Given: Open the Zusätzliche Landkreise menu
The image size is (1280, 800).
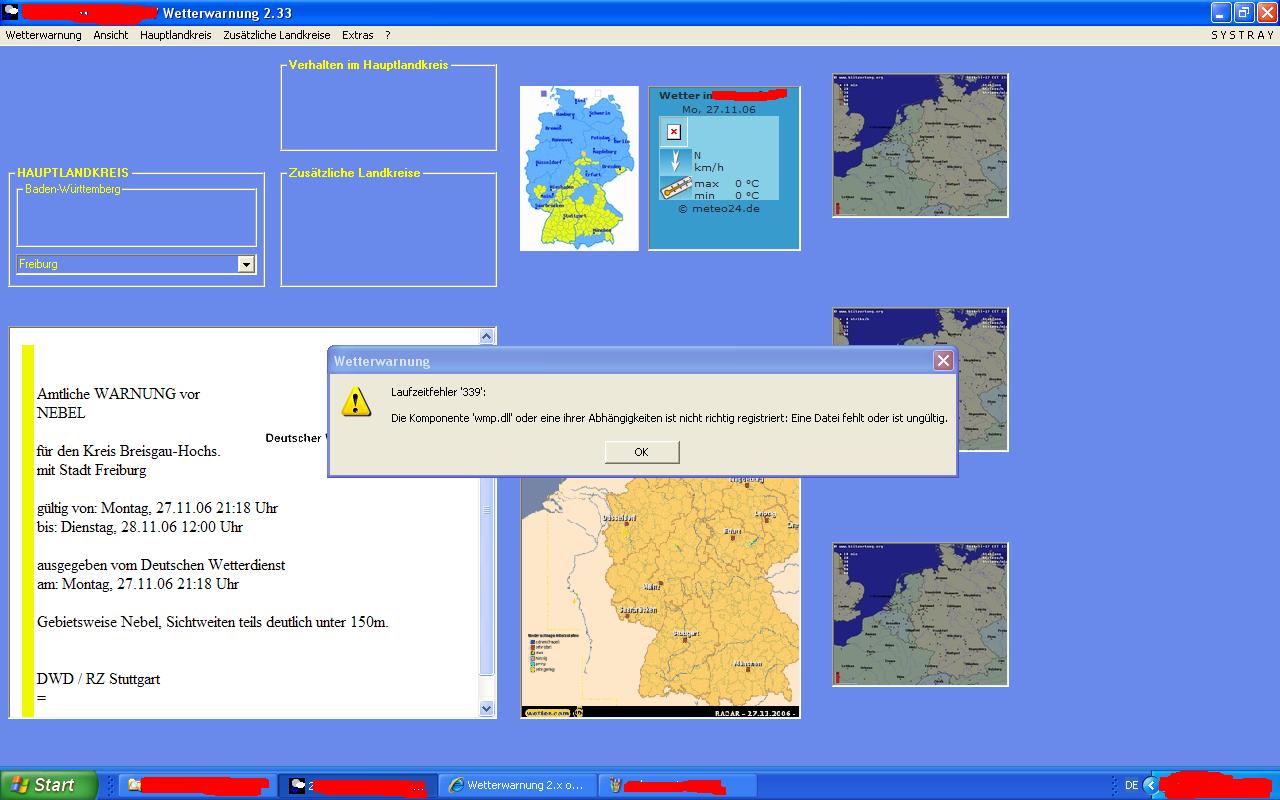Looking at the screenshot, I should click(x=277, y=35).
